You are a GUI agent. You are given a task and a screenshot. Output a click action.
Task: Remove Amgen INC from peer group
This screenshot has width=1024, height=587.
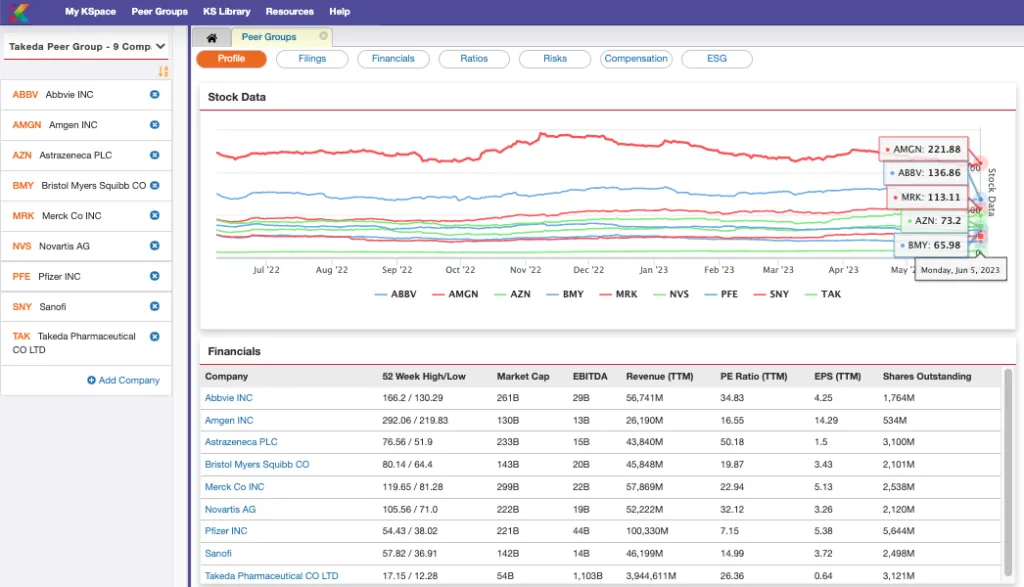(155, 125)
